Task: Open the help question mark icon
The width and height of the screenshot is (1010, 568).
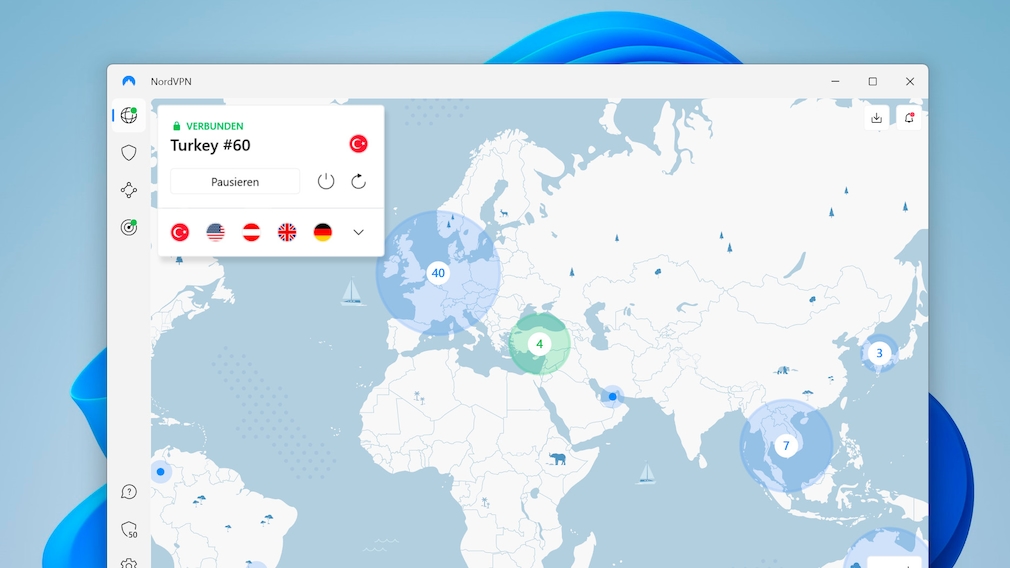Action: click(x=128, y=492)
